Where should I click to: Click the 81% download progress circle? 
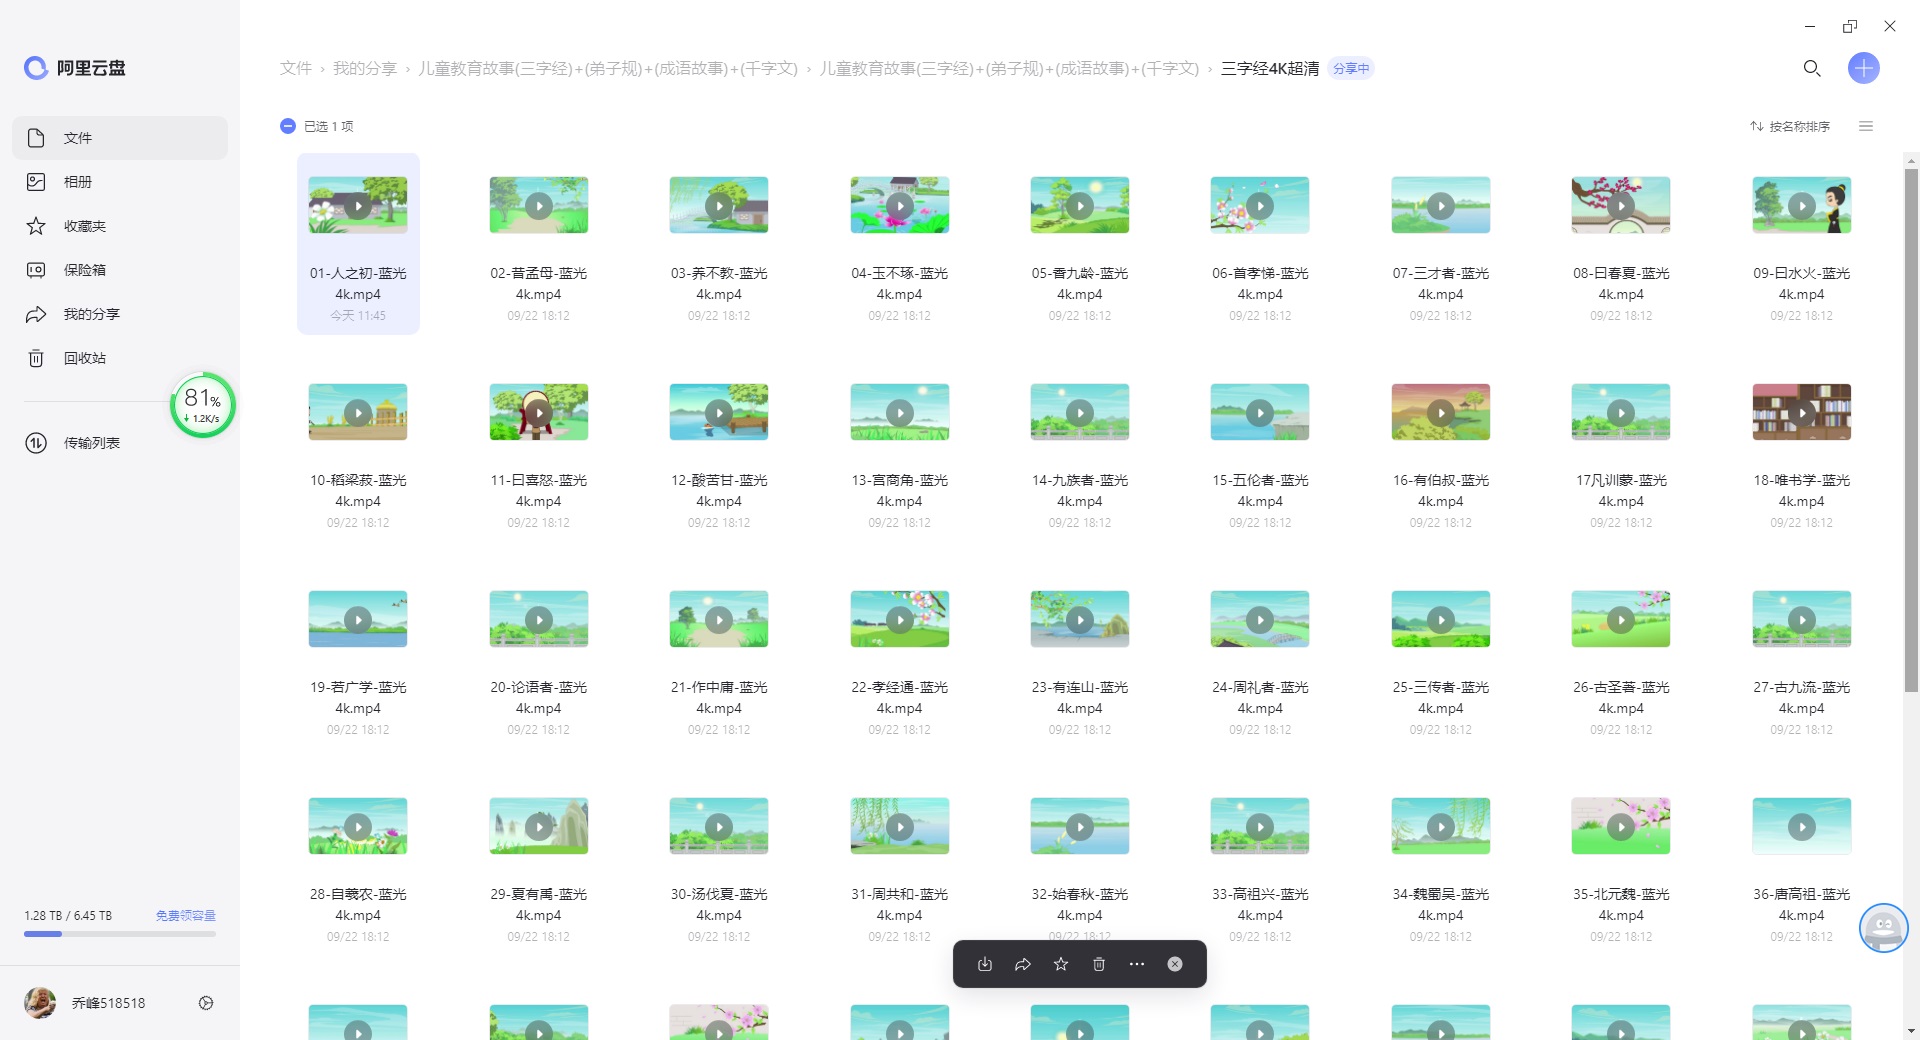click(203, 405)
